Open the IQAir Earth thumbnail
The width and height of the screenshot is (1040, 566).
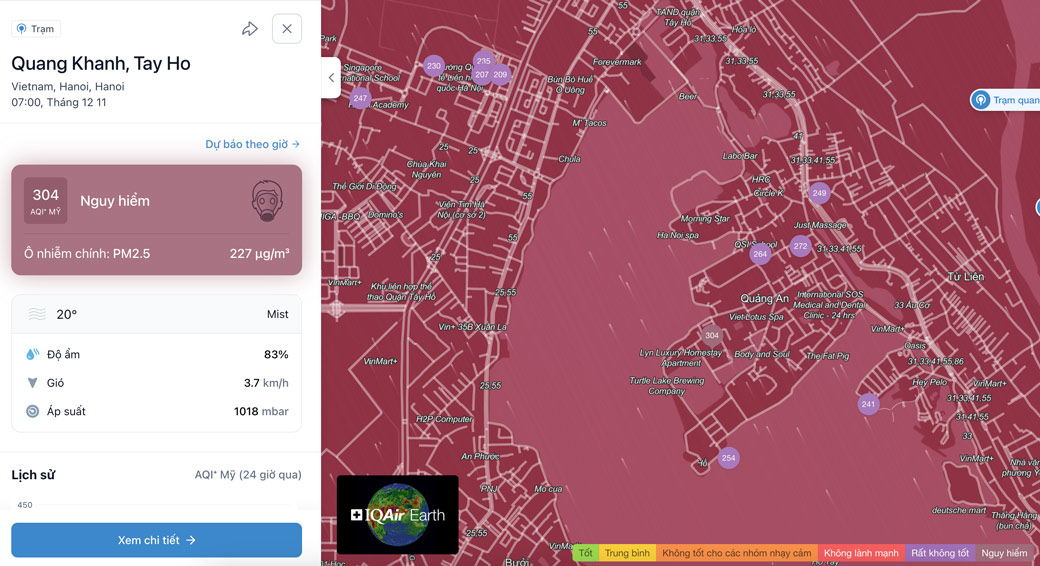pos(397,514)
